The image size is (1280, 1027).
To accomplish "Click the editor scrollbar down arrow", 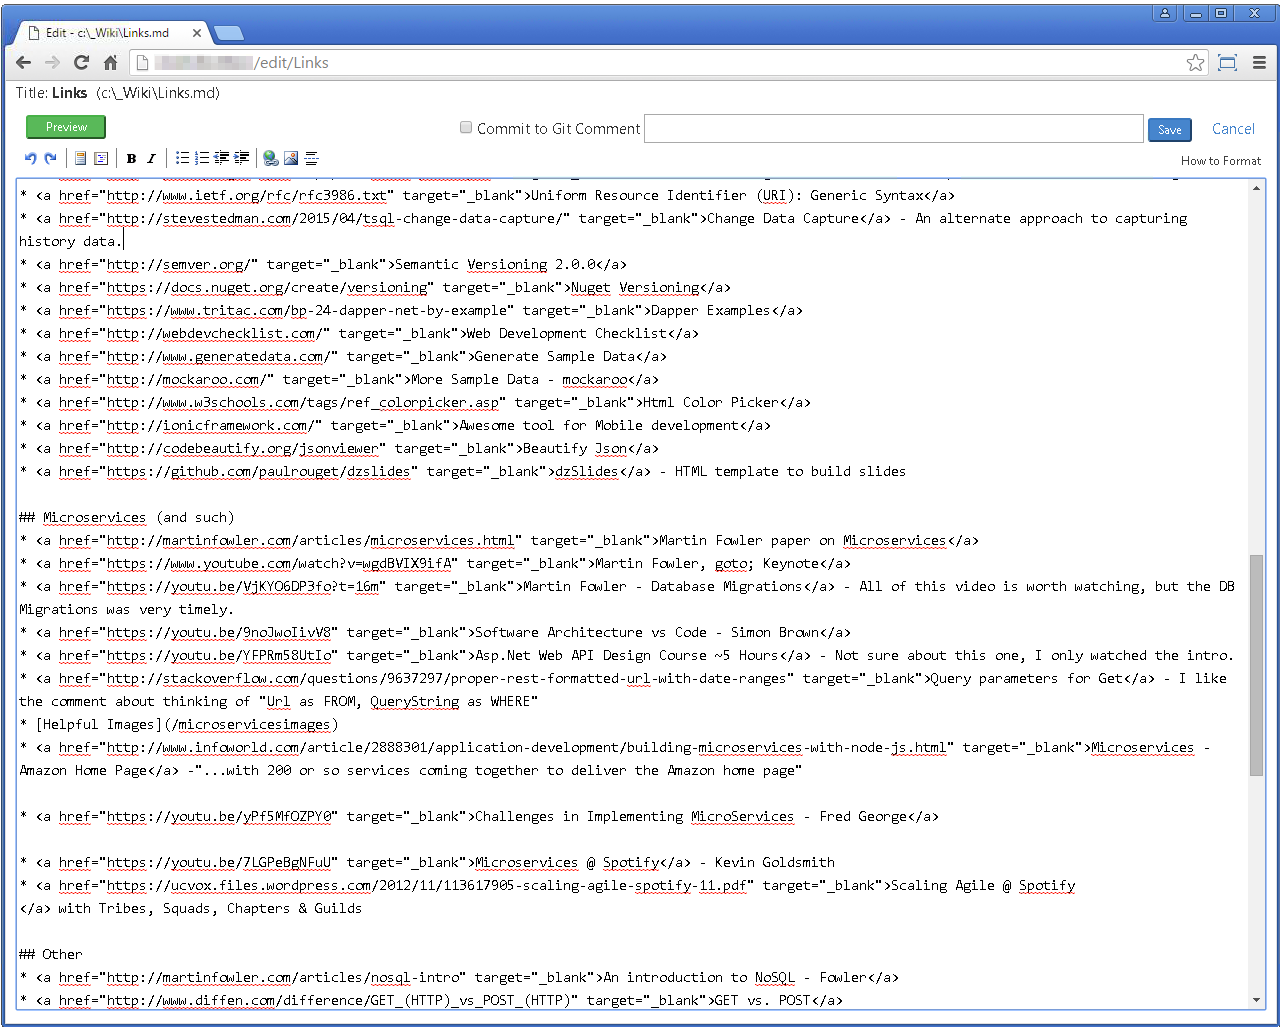I will [1257, 1001].
